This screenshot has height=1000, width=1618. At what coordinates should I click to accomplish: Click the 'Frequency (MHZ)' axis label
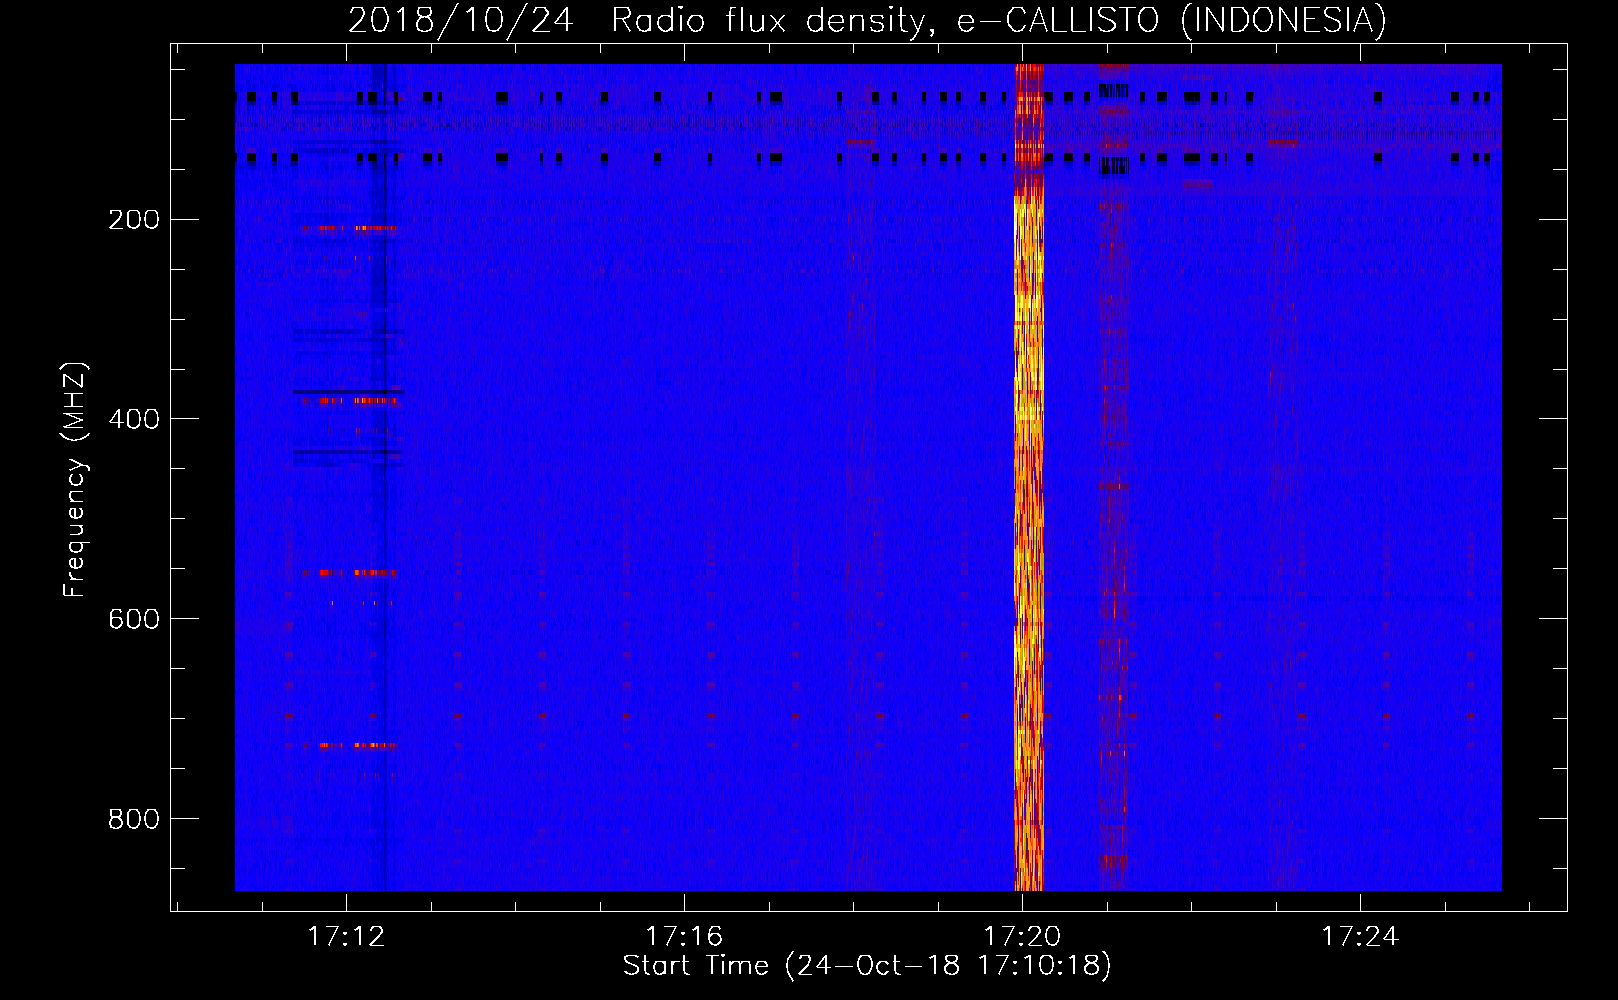pos(75,479)
